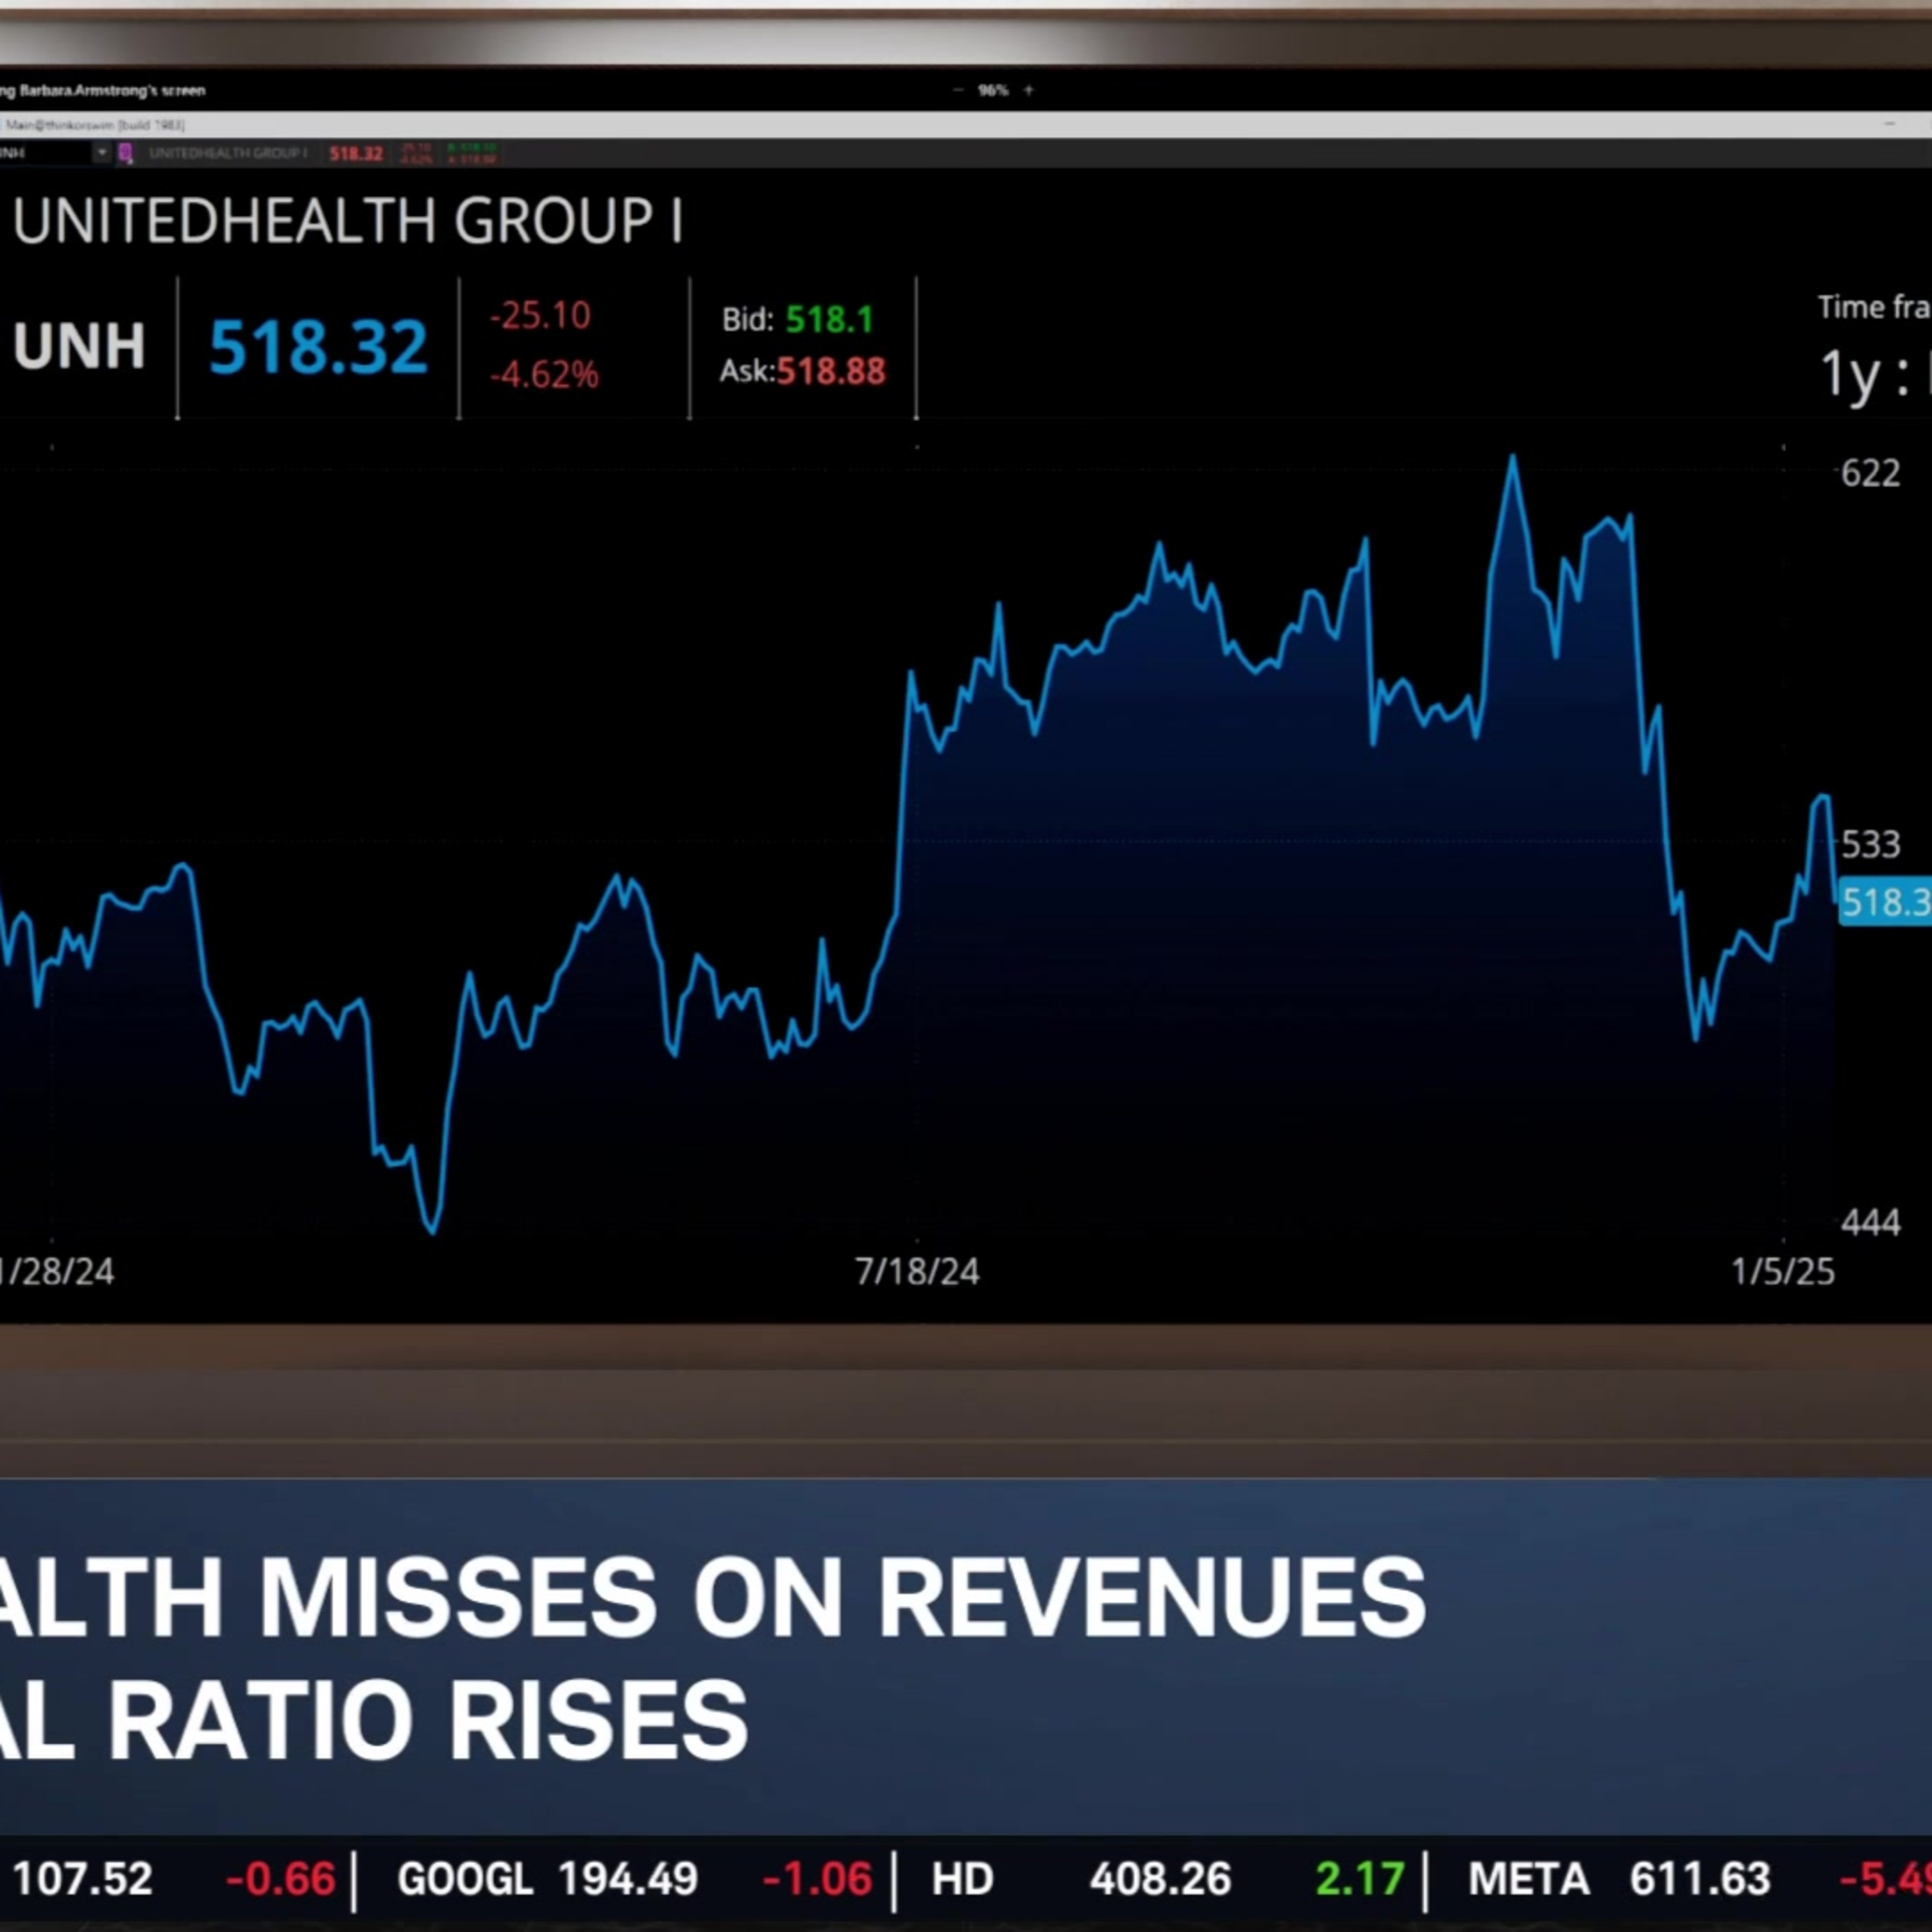Zoom out with the minus button
Viewport: 1932px width, 1932px height.
pos(958,90)
